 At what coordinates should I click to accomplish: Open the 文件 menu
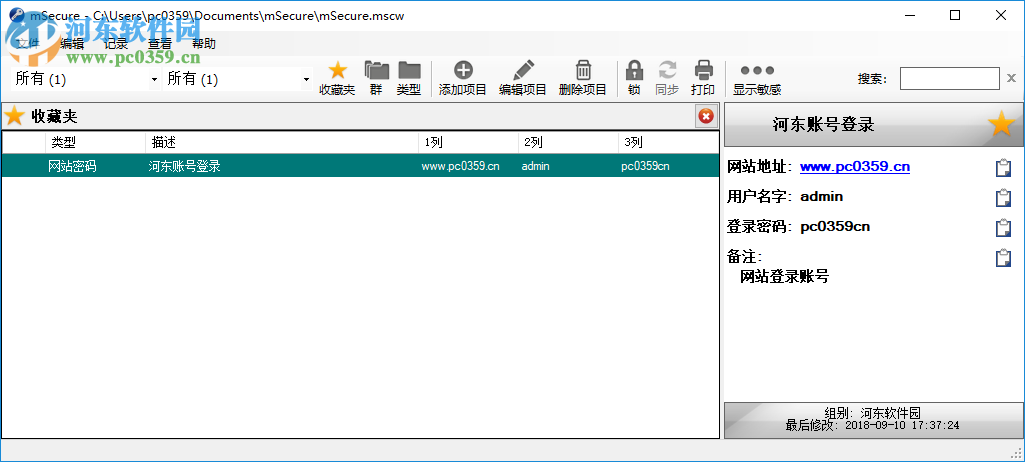(28, 44)
